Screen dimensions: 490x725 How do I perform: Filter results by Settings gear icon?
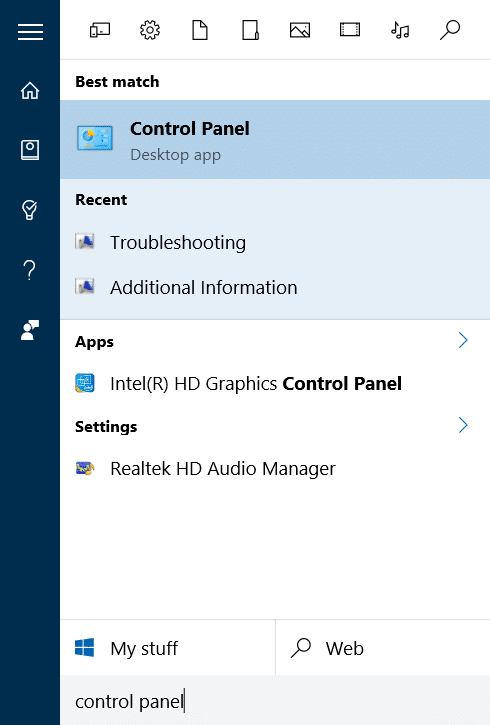[x=150, y=31]
